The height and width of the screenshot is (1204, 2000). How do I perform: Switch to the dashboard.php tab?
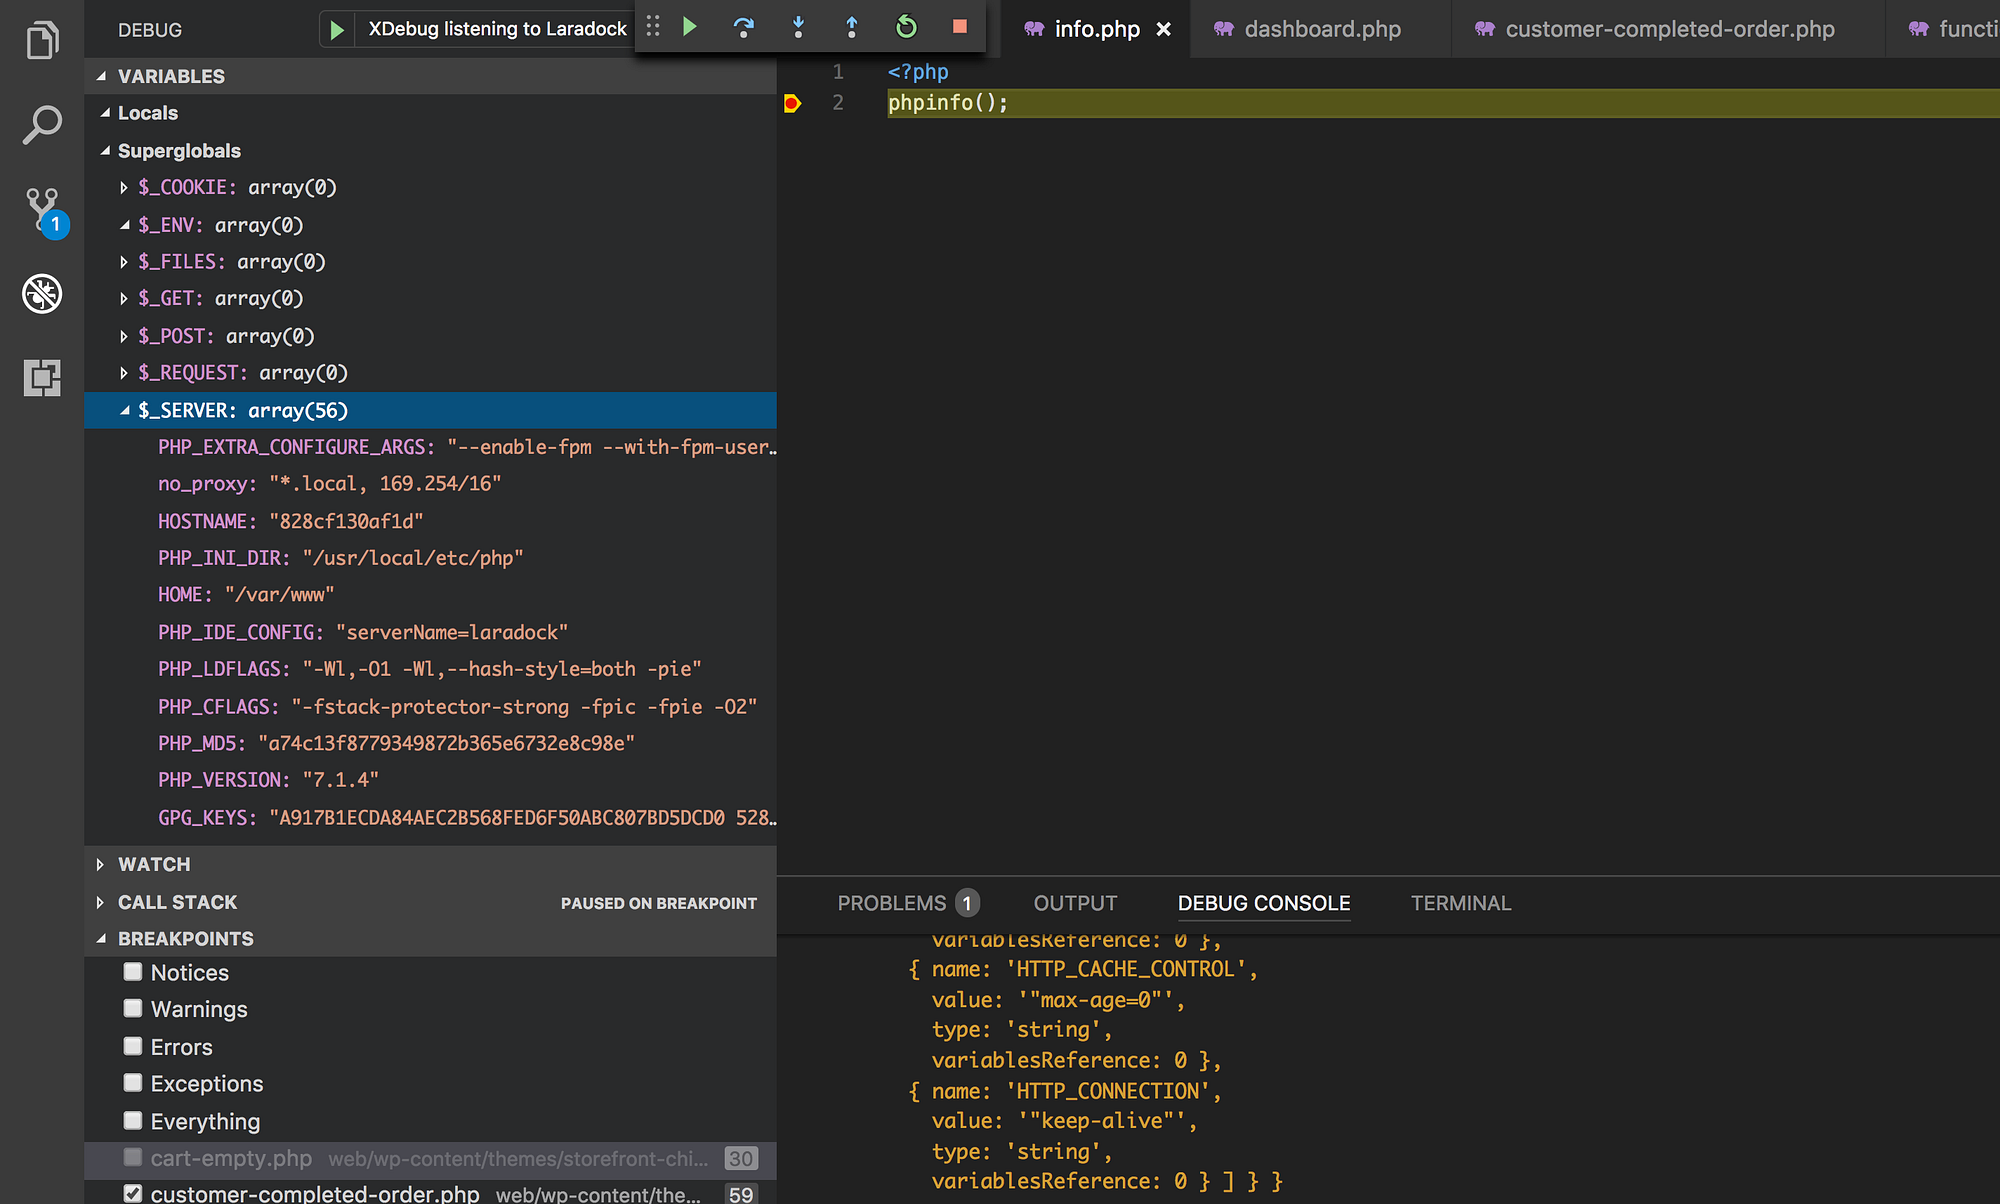(1322, 29)
